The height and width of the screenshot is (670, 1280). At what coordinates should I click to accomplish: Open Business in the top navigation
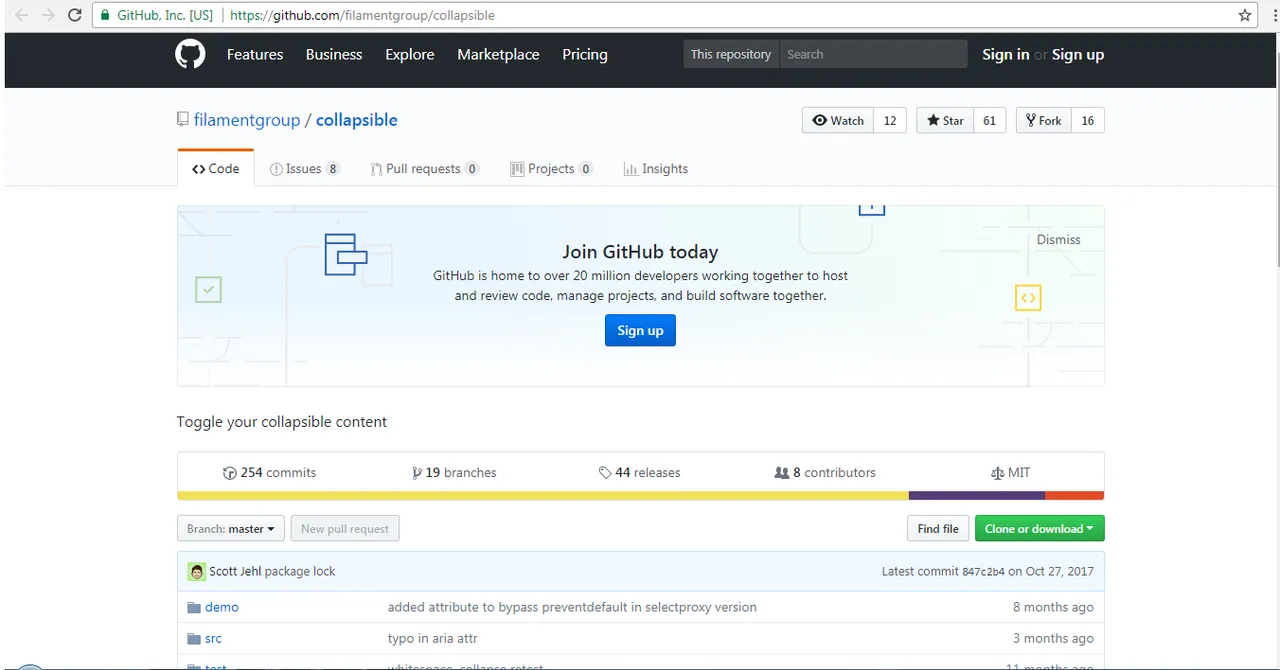pyautogui.click(x=334, y=54)
